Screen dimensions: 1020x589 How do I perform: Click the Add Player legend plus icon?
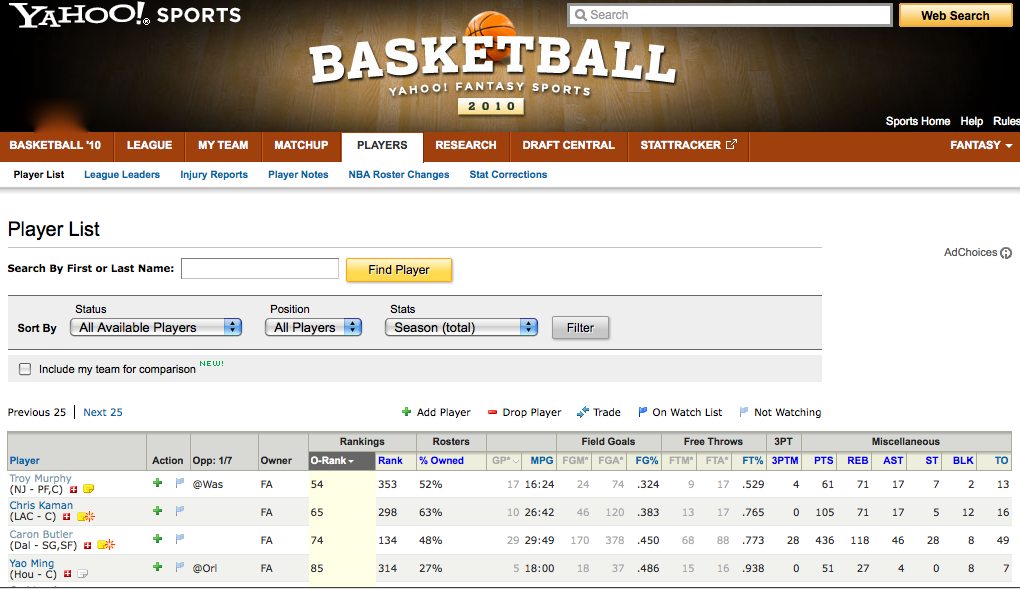407,411
